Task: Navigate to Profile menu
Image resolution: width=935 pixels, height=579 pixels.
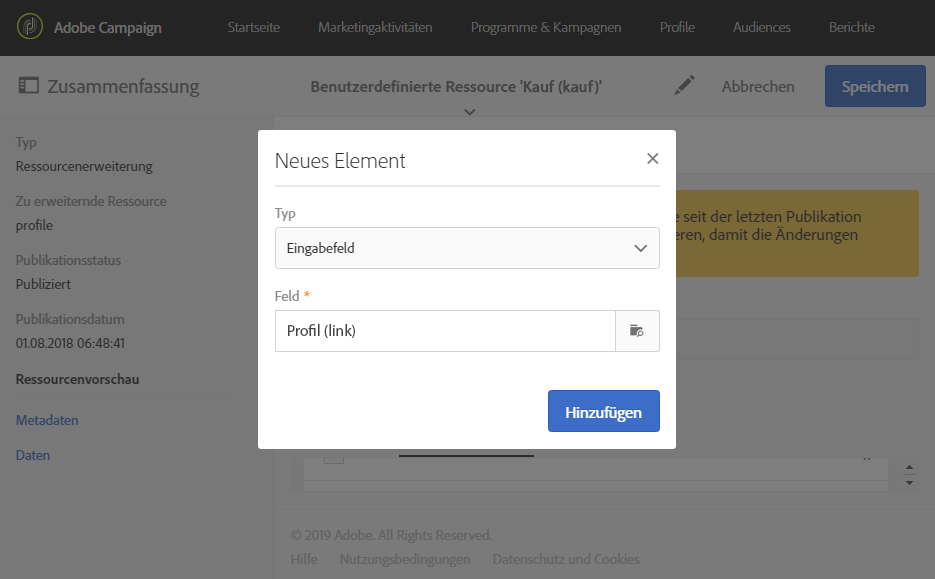Action: point(677,27)
